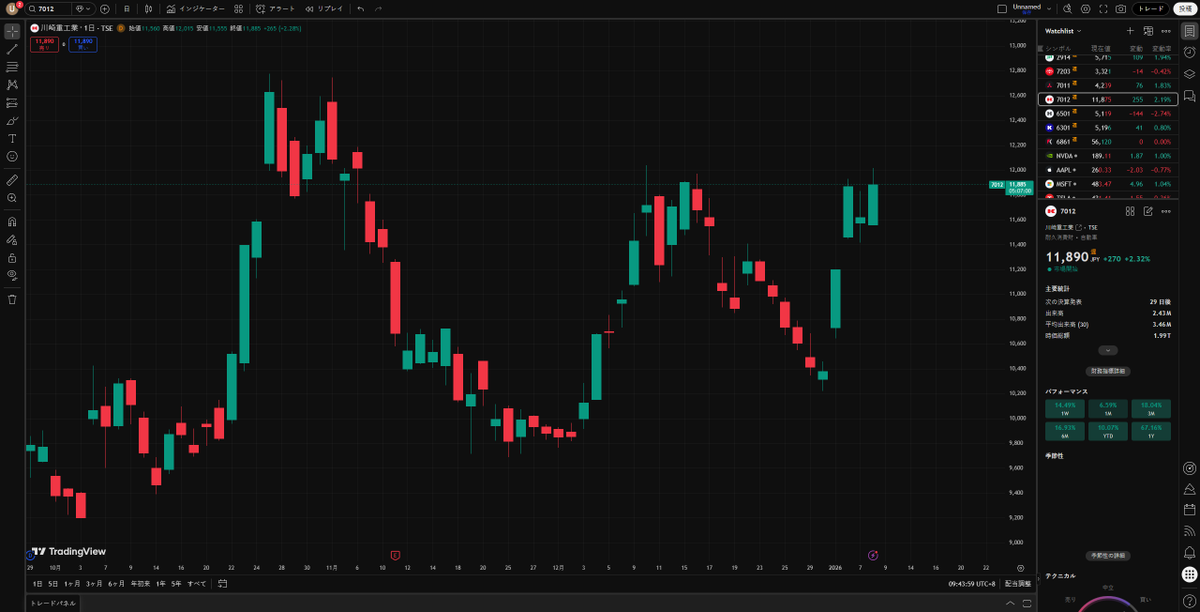Click the 投稿 publish button
This screenshot has height=612, width=1200.
point(1184,8)
